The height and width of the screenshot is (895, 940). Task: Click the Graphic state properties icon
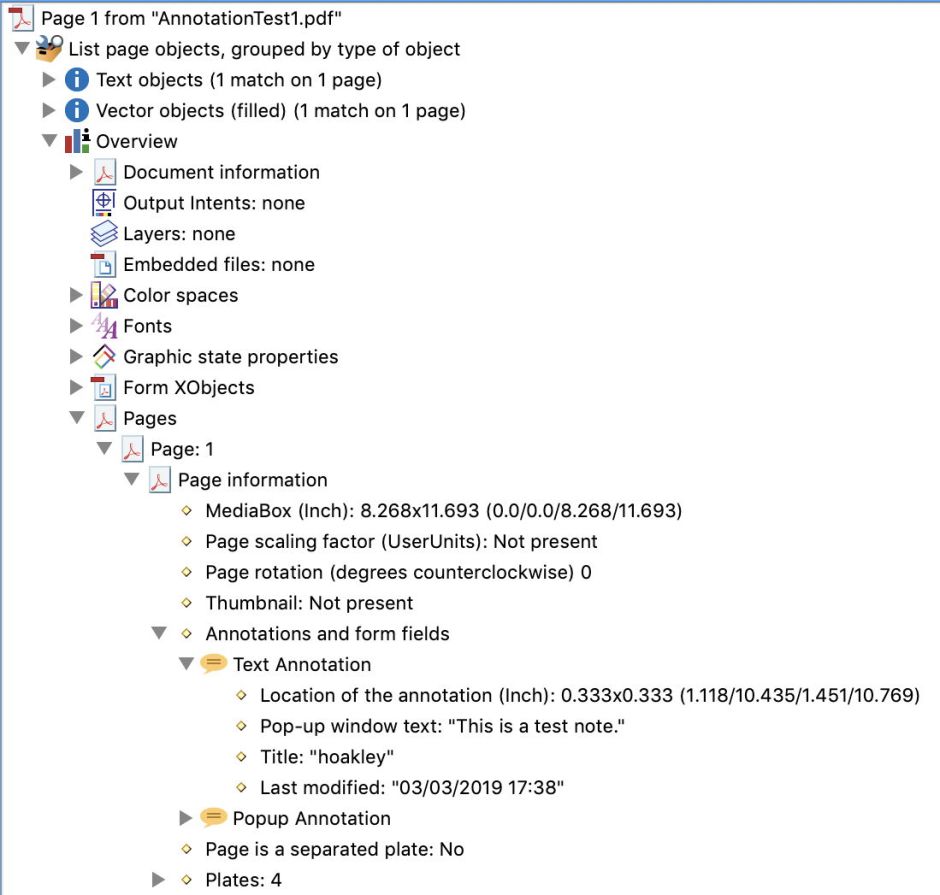click(104, 357)
